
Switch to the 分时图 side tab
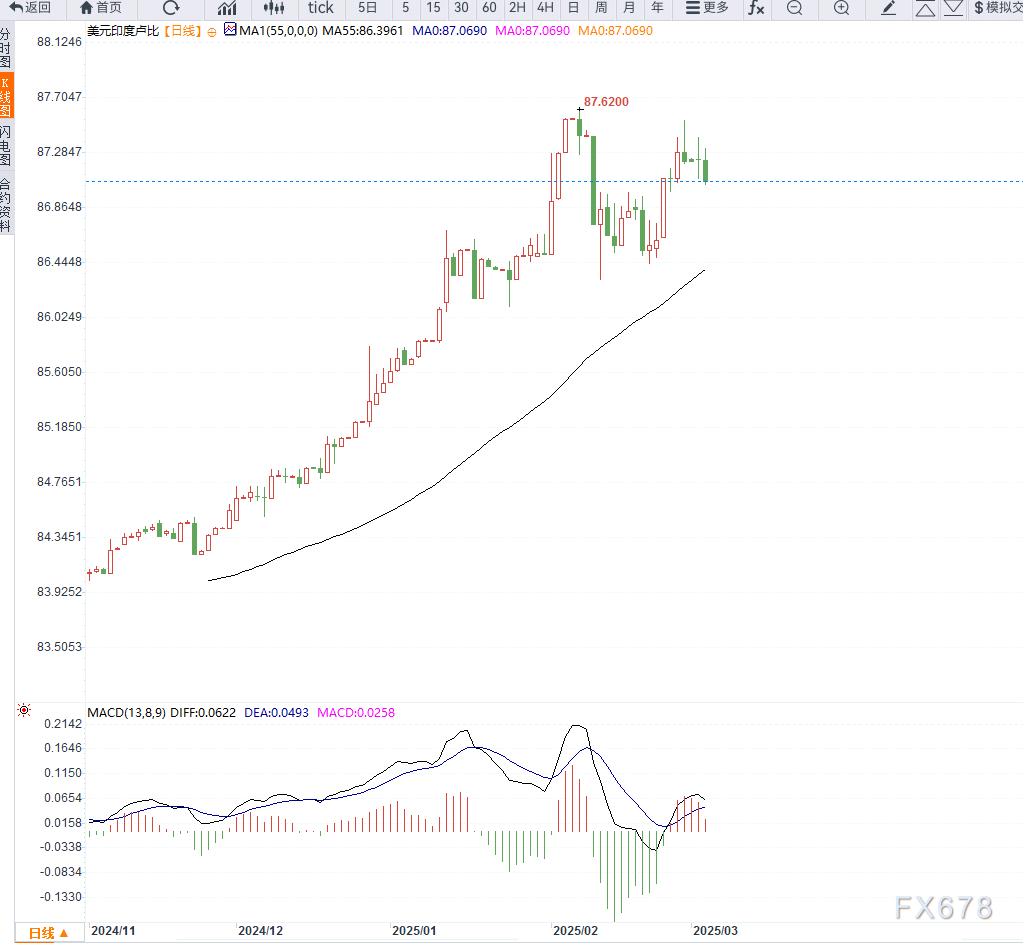(5, 48)
